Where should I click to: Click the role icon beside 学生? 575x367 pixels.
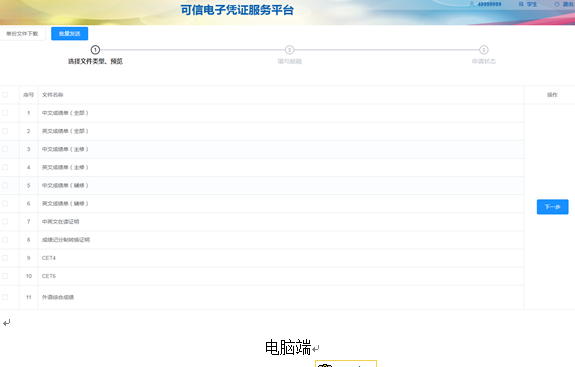pyautogui.click(x=521, y=4)
